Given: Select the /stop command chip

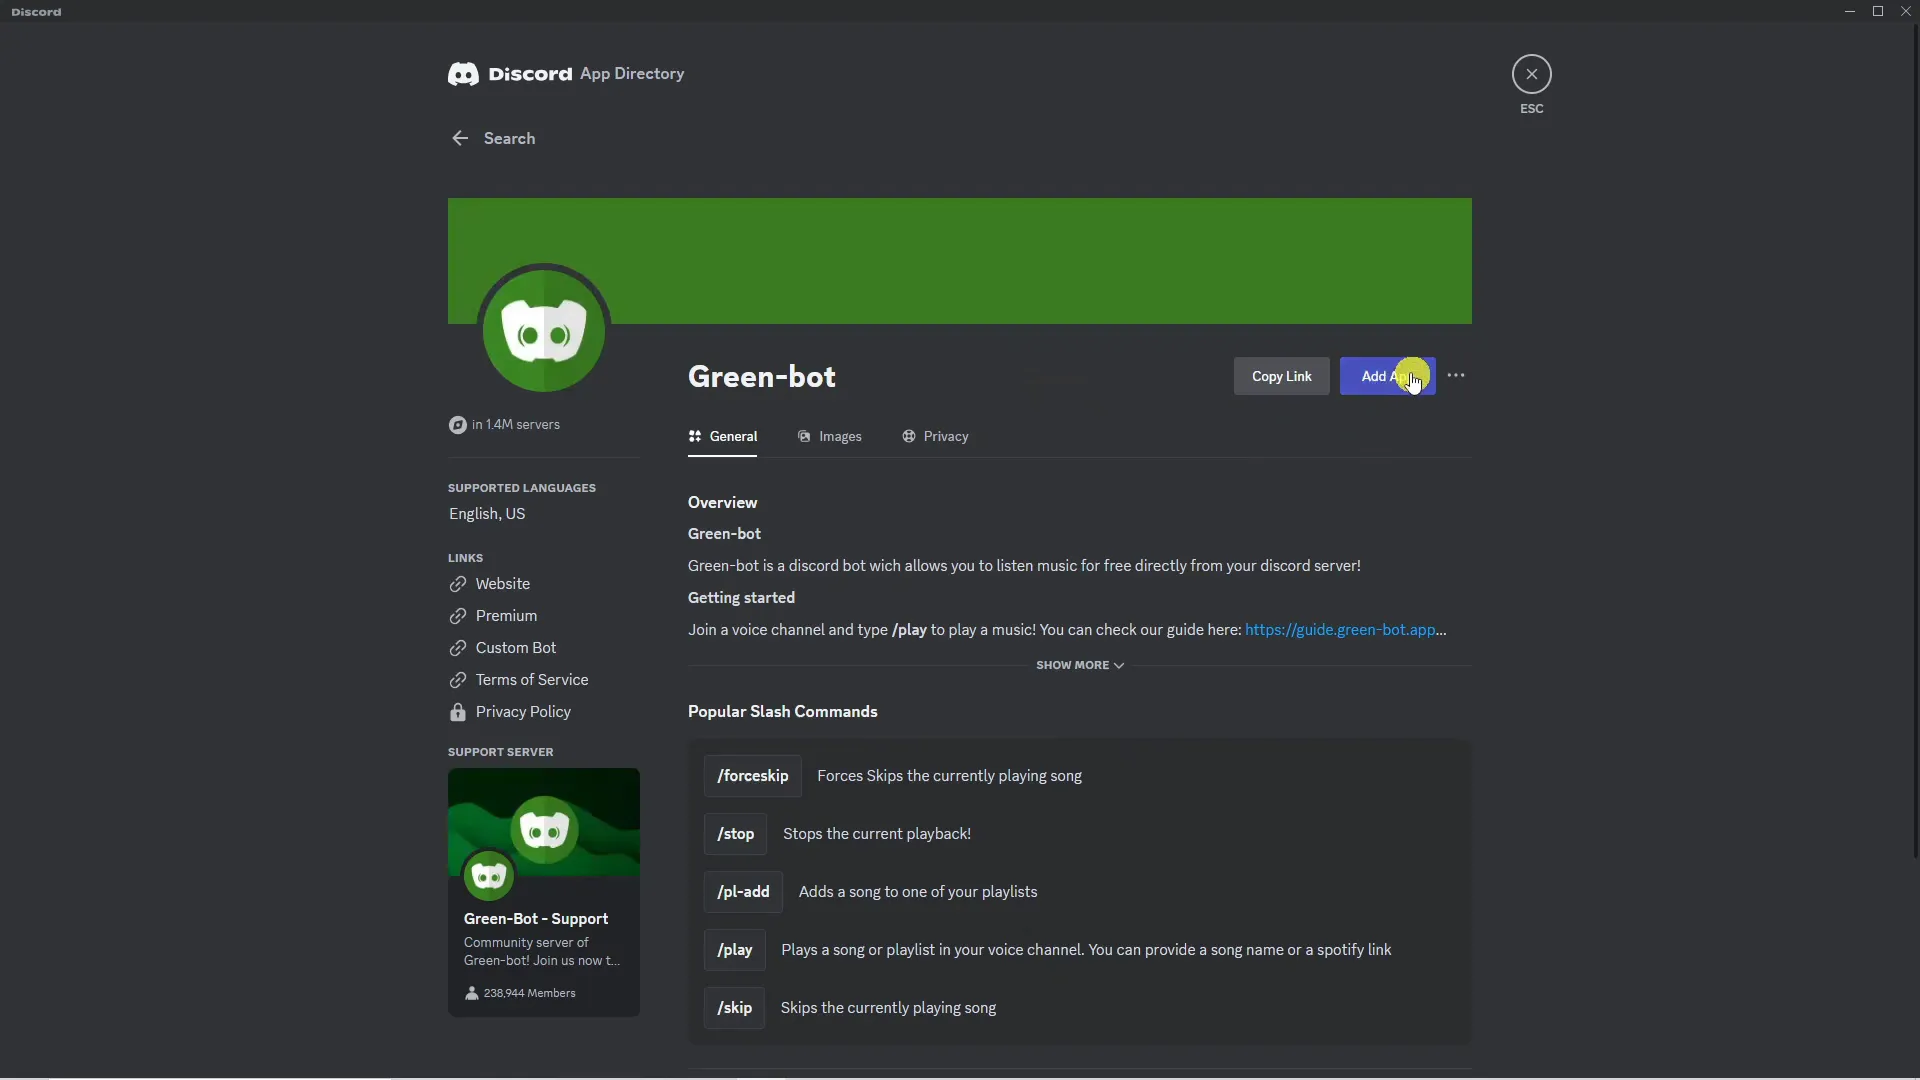Looking at the screenshot, I should coord(735,834).
